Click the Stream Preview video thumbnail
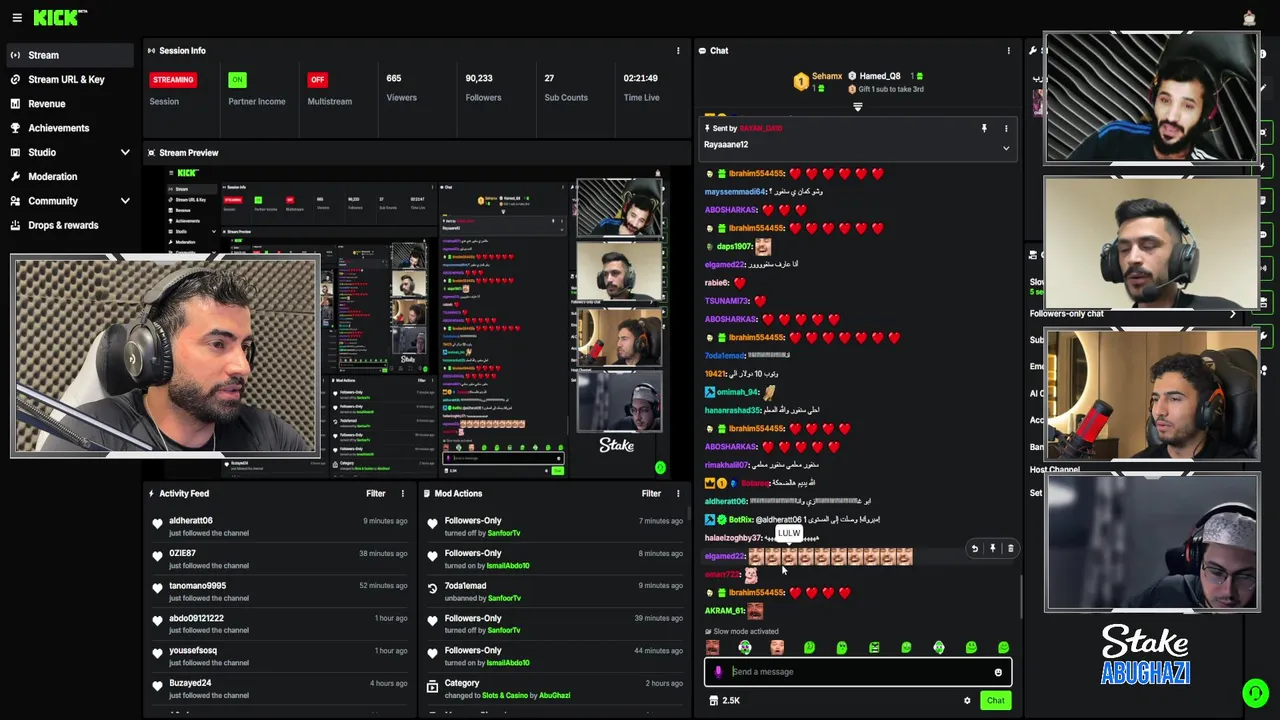1280x720 pixels. point(417,322)
